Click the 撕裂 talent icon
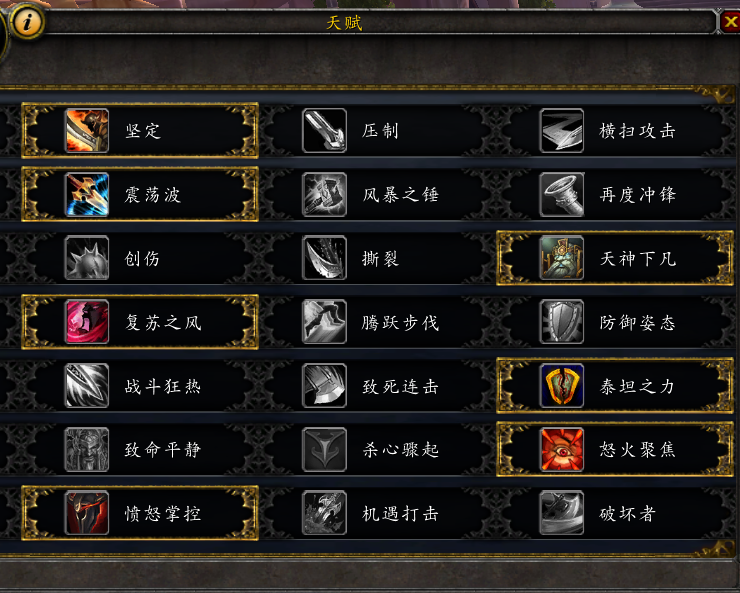The width and height of the screenshot is (740, 593). 324,258
